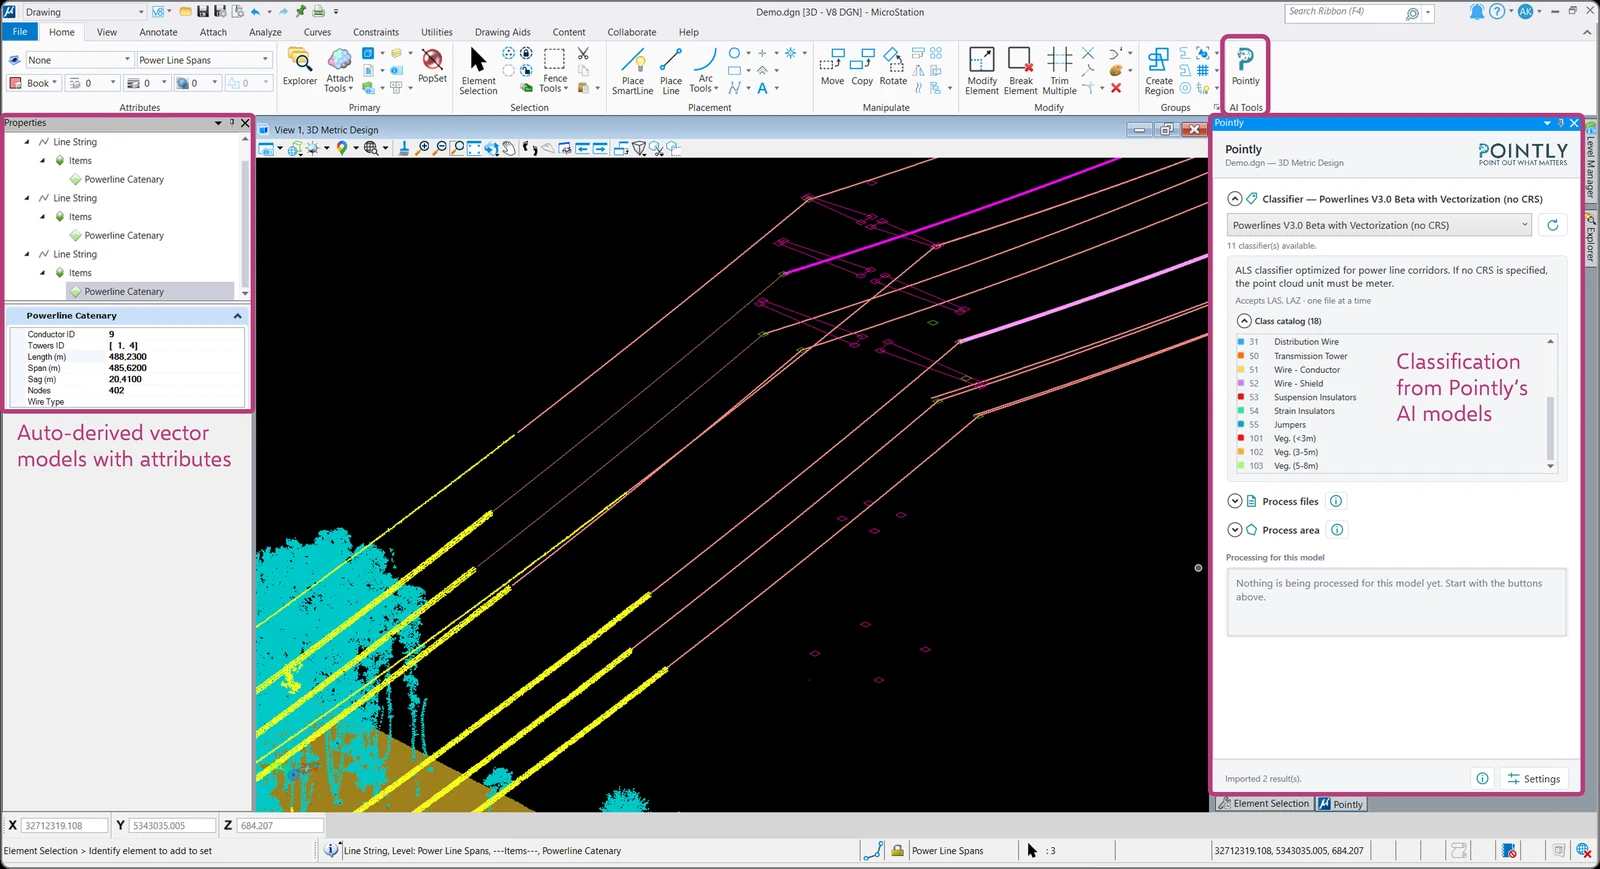Choose the Copy tool
The width and height of the screenshot is (1600, 869).
(x=862, y=67)
